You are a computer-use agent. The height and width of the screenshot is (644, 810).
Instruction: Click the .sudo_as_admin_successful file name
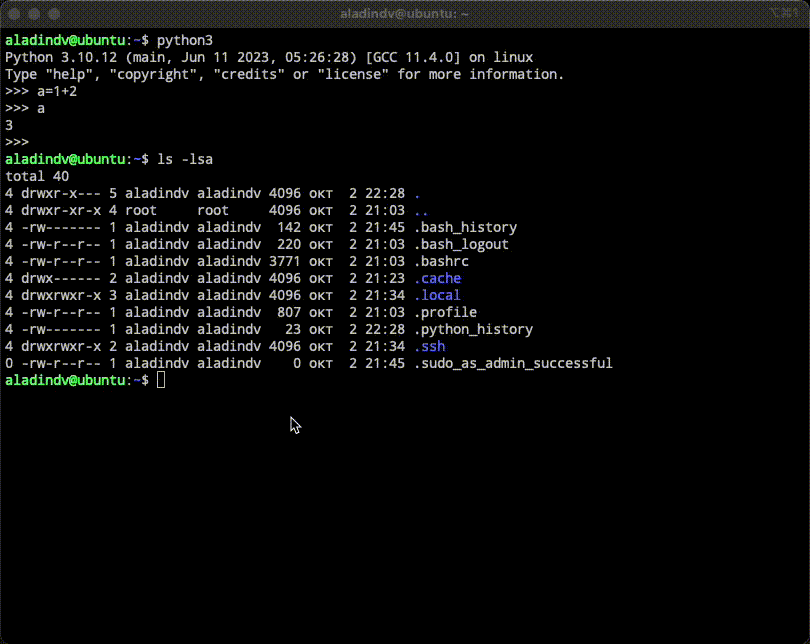(513, 363)
